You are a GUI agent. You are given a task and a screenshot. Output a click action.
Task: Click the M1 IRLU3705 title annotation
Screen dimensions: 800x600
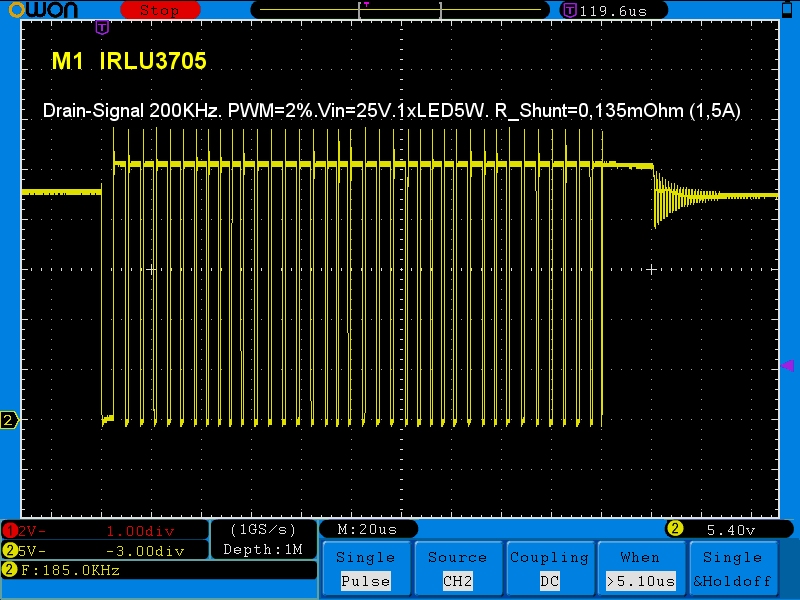coord(129,61)
